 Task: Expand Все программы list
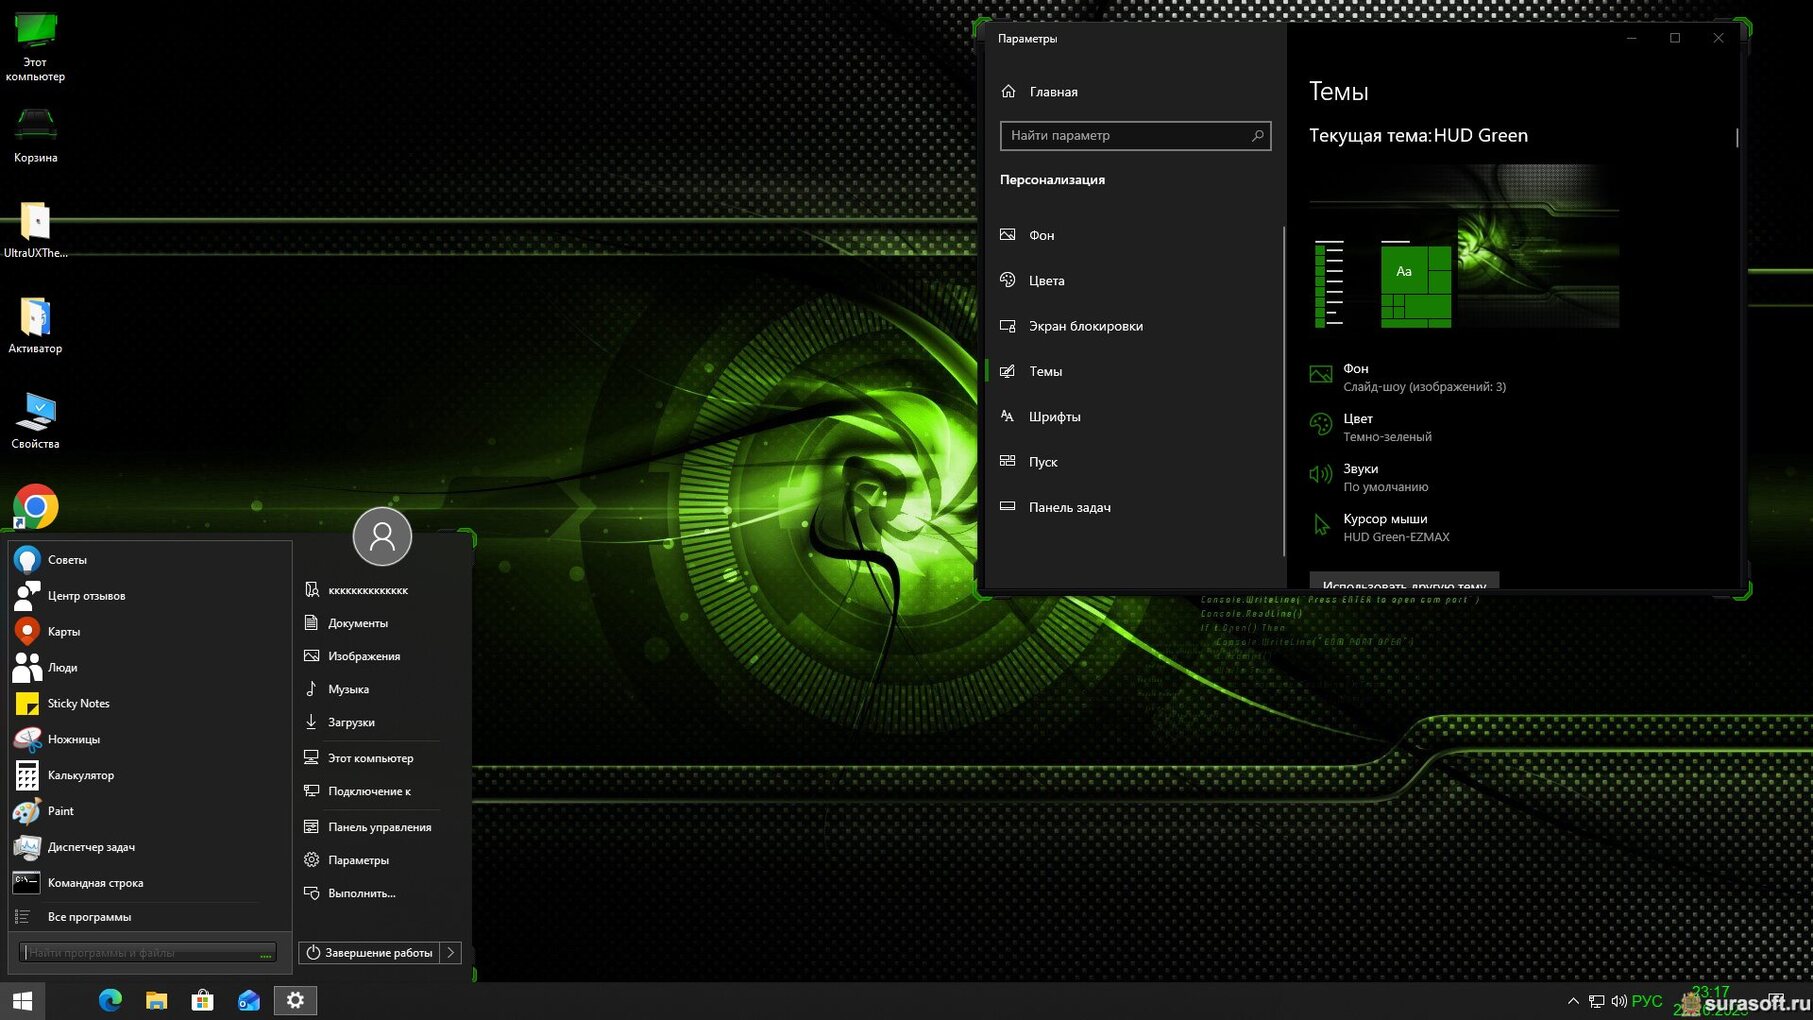pos(89,917)
